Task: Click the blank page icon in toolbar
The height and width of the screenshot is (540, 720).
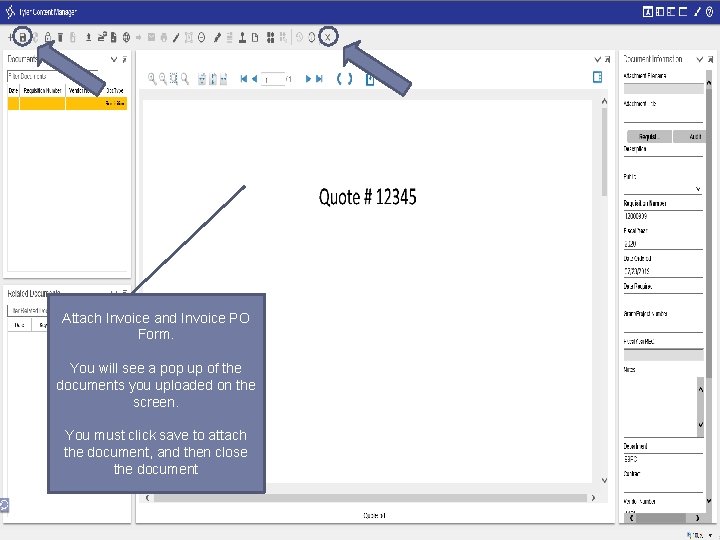Action: [x=255, y=38]
